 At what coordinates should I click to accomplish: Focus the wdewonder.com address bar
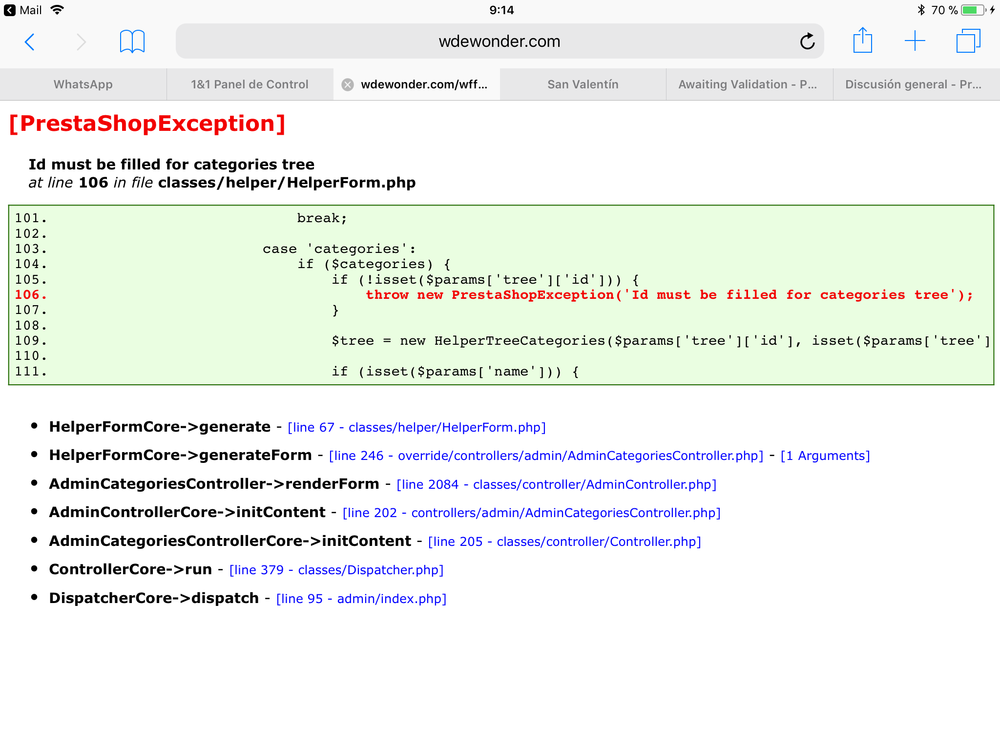click(499, 41)
